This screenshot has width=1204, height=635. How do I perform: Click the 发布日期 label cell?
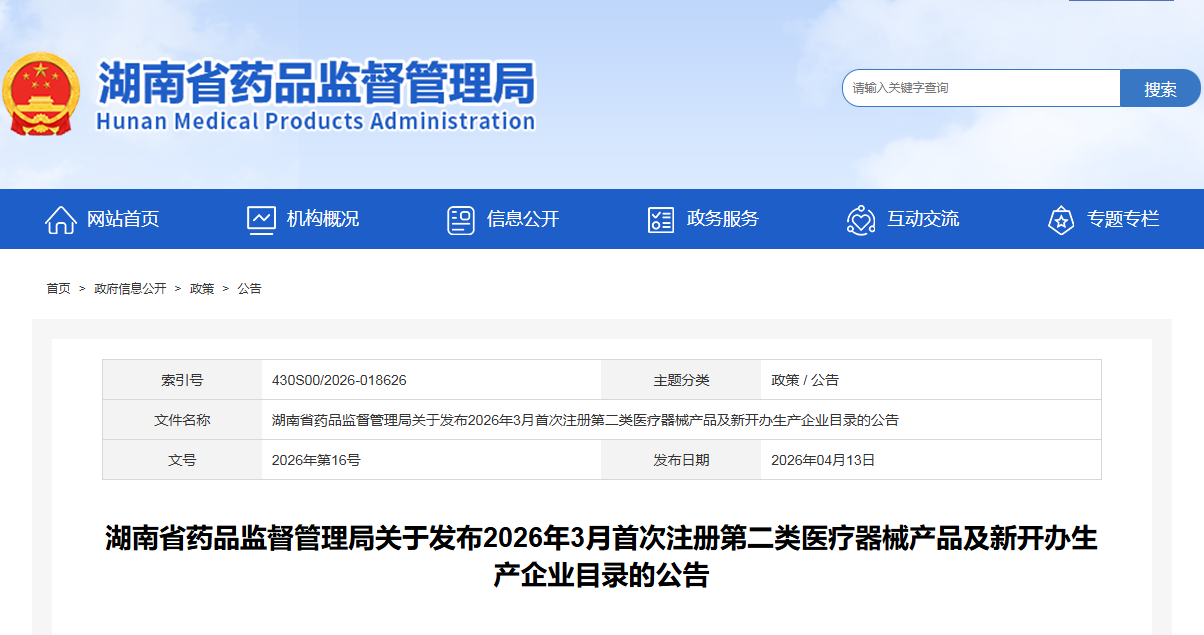tap(681, 460)
